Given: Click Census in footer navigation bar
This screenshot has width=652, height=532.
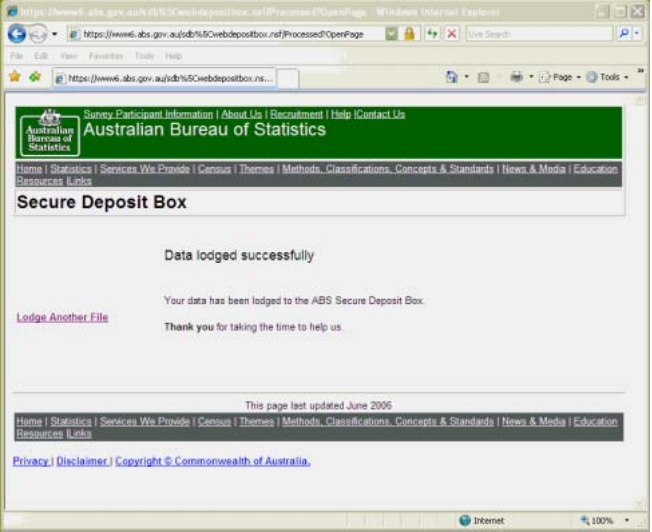Looking at the screenshot, I should click(x=214, y=422).
